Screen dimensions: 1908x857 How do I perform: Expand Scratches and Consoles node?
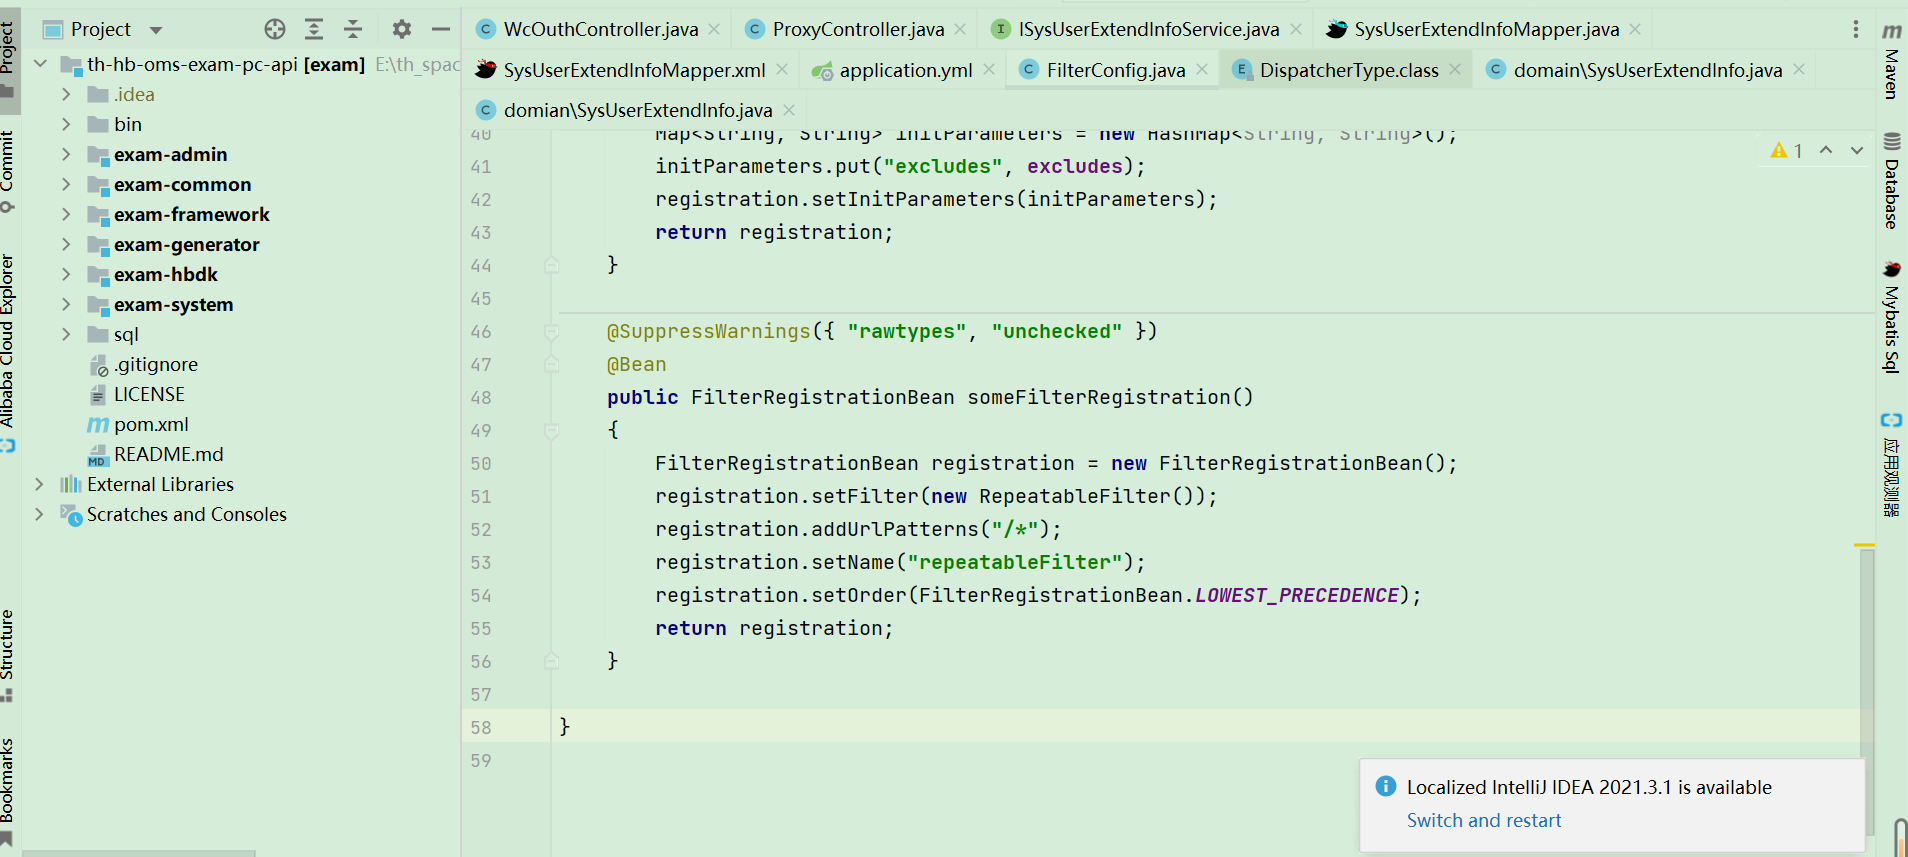[40, 514]
